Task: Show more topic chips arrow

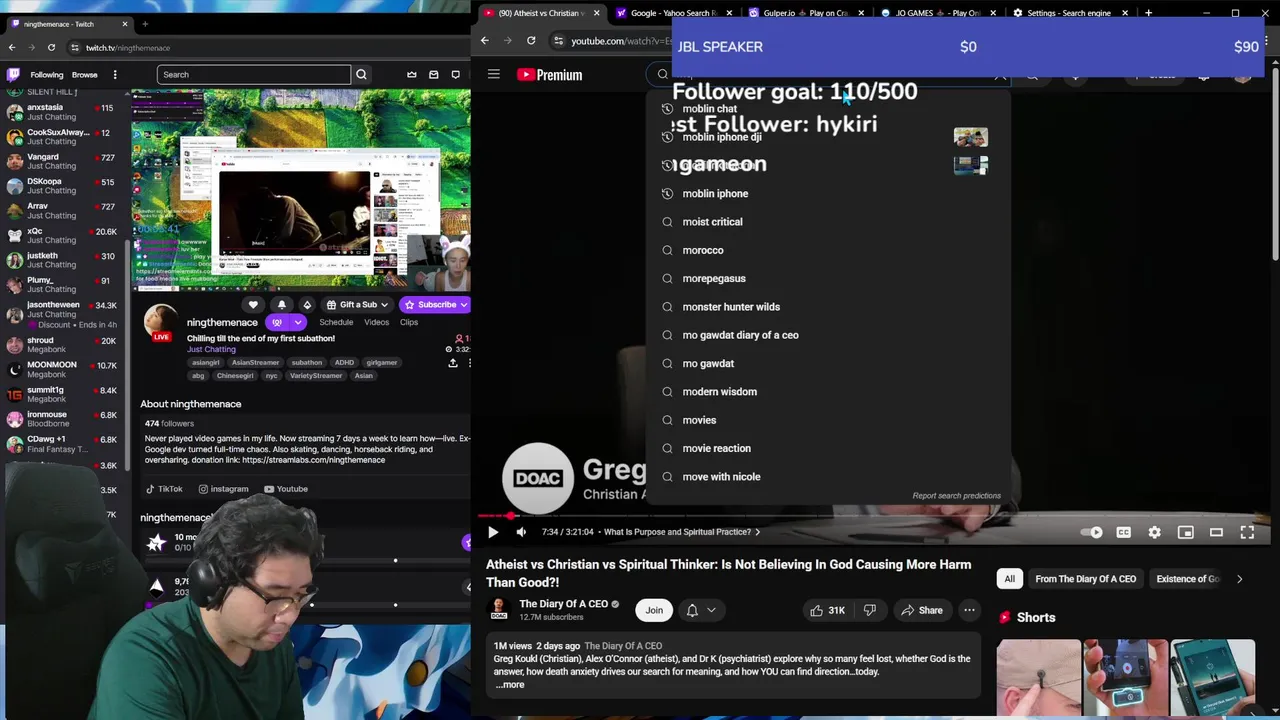Action: [1239, 579]
